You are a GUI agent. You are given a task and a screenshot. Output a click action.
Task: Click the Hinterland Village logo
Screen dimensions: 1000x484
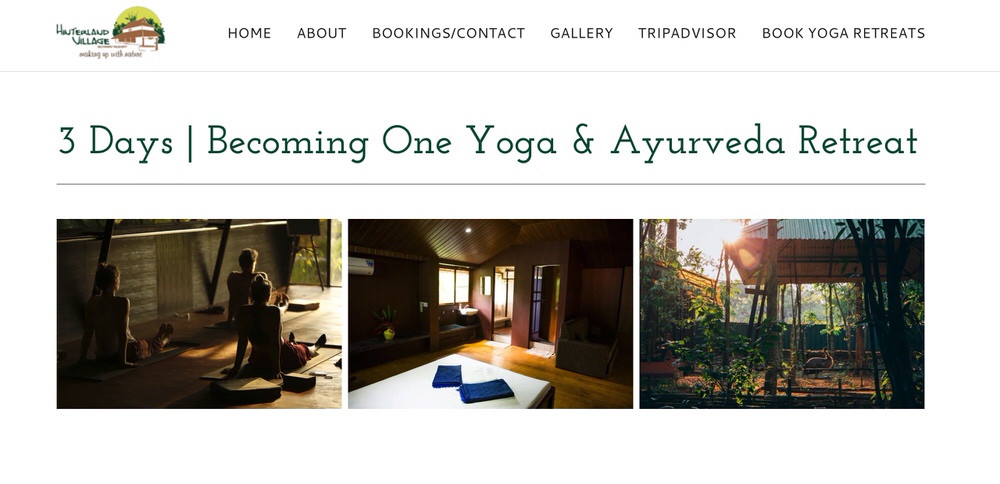pyautogui.click(x=110, y=33)
